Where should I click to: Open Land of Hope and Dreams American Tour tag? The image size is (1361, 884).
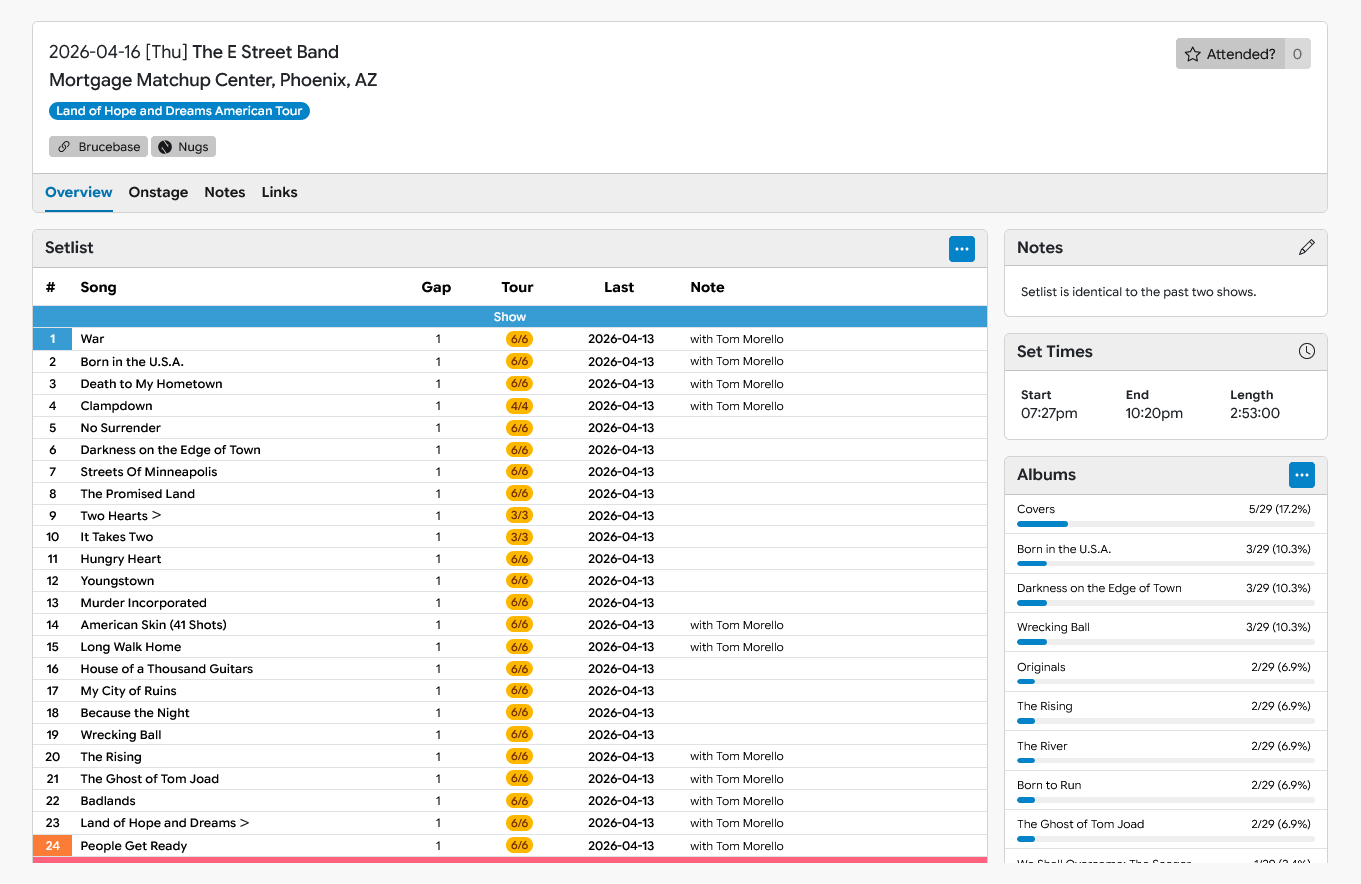pos(179,111)
